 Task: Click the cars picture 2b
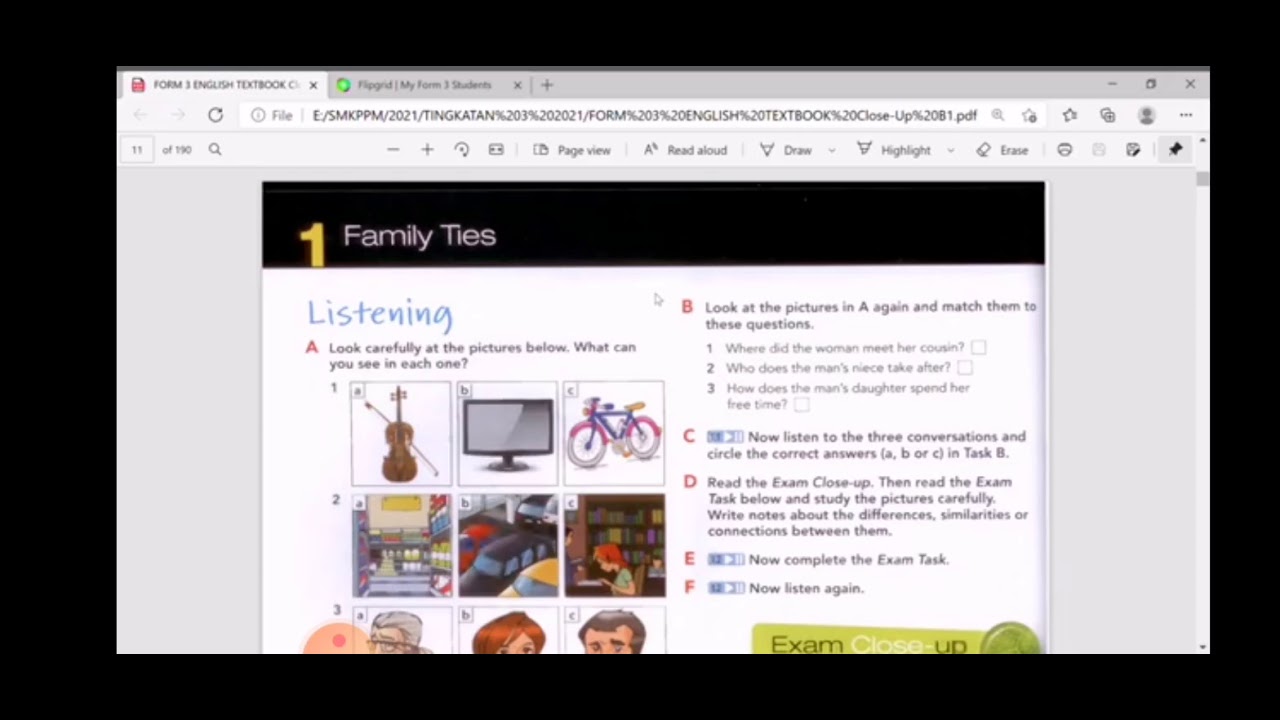508,546
